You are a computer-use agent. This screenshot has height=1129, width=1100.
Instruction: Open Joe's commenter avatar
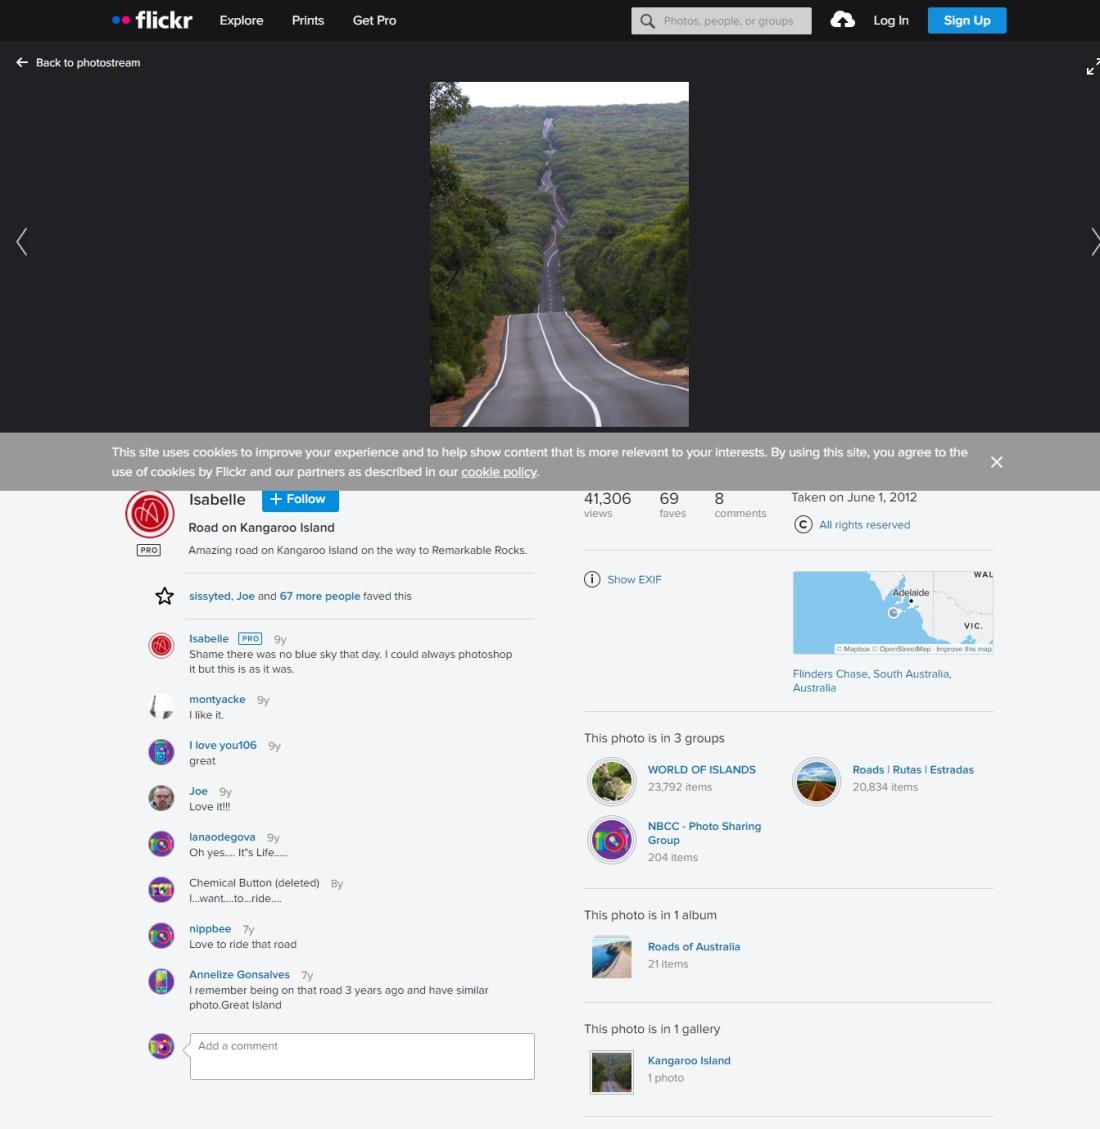161,799
